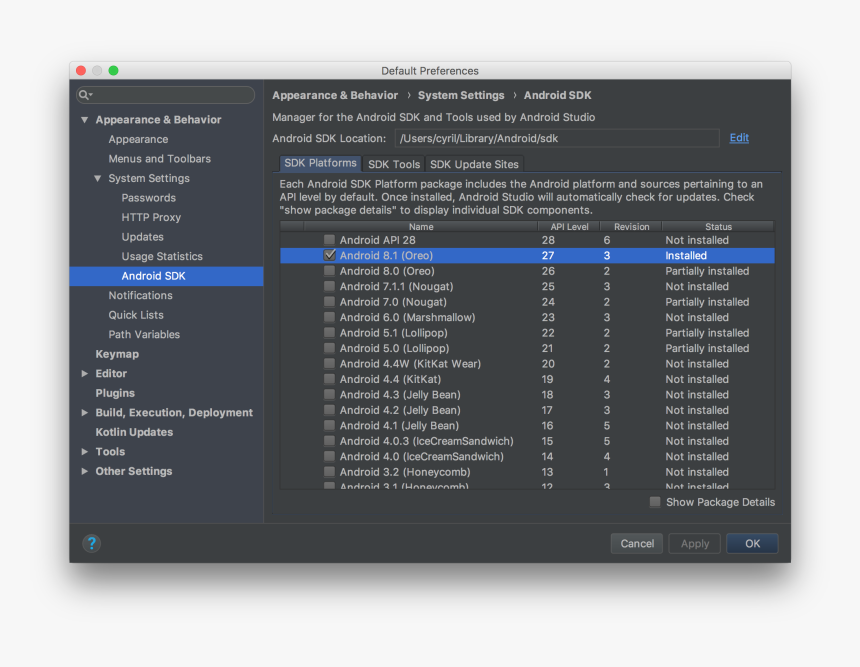Tick the Android 6.0 (Marshmallow) checkbox
The width and height of the screenshot is (860, 667).
[x=329, y=317]
